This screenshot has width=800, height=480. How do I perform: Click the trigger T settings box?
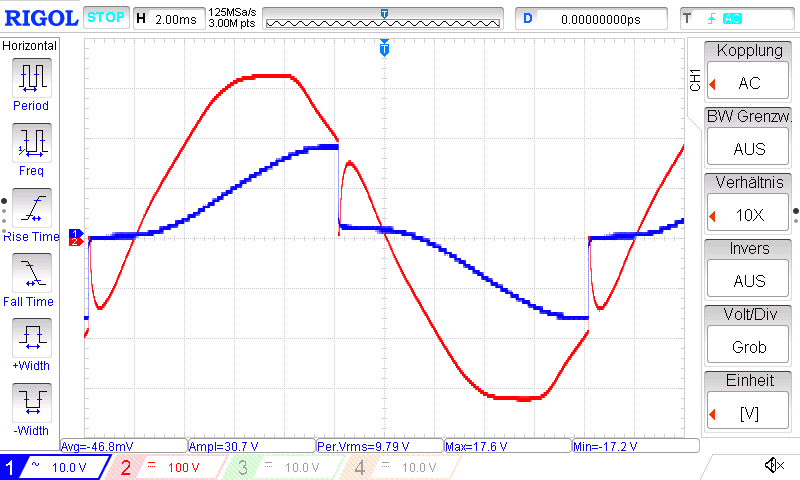737,19
